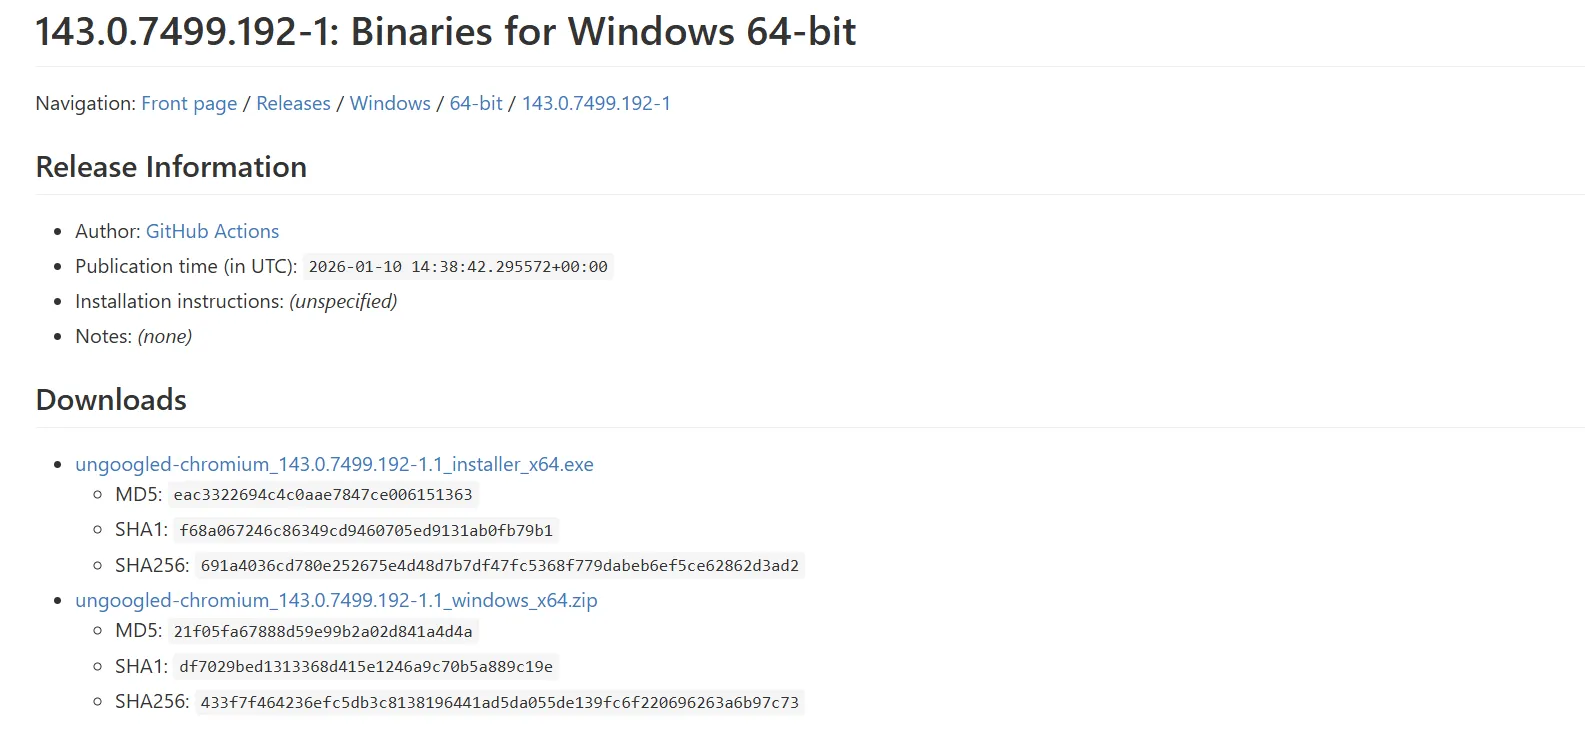Click the page title for Windows 64-bit binaries
This screenshot has height=755, width=1585.
click(x=445, y=31)
